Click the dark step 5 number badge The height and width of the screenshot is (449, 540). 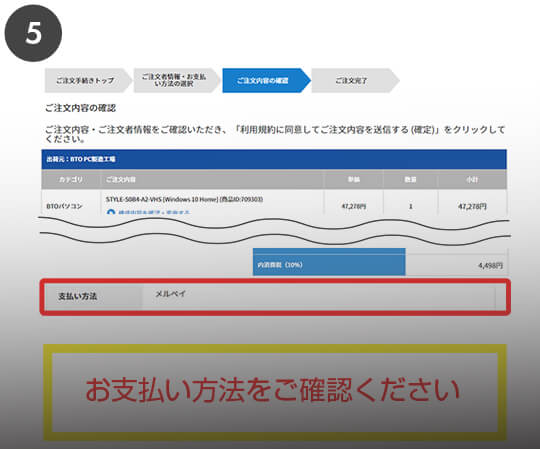pyautogui.click(x=33, y=33)
